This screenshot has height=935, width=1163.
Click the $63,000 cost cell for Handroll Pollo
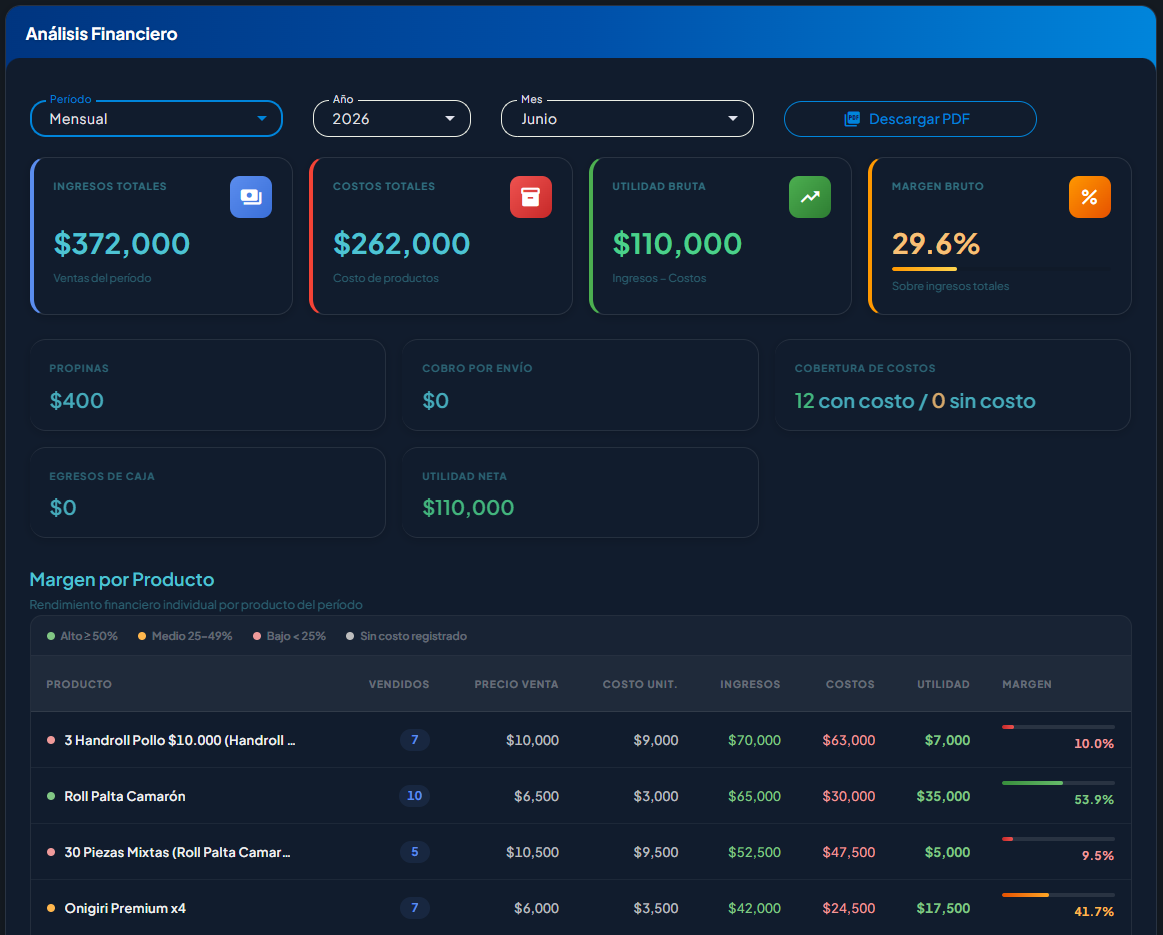(x=849, y=740)
